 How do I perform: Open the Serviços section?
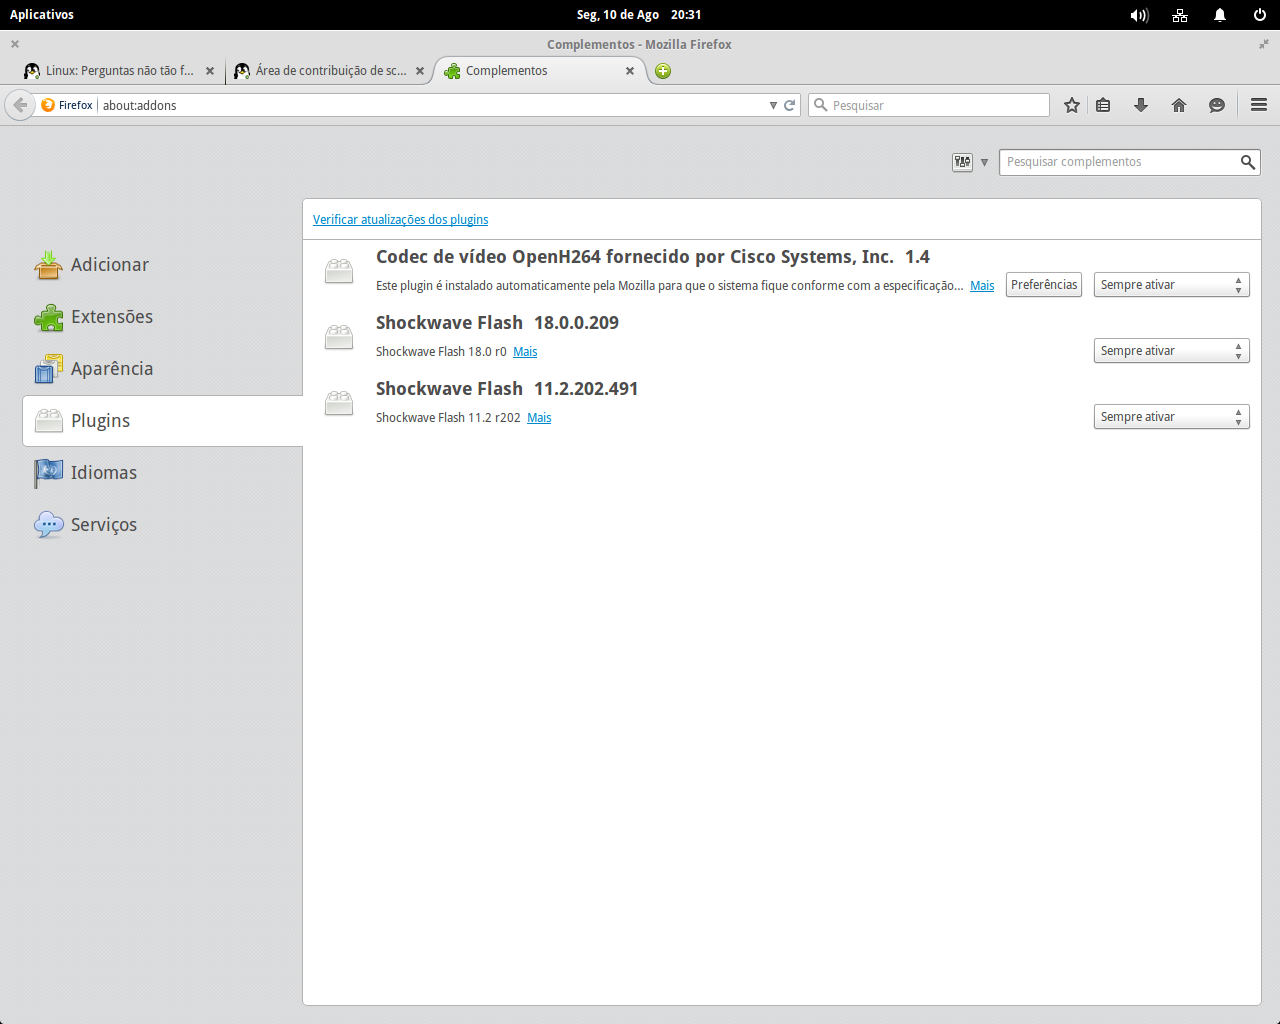tap(162, 525)
